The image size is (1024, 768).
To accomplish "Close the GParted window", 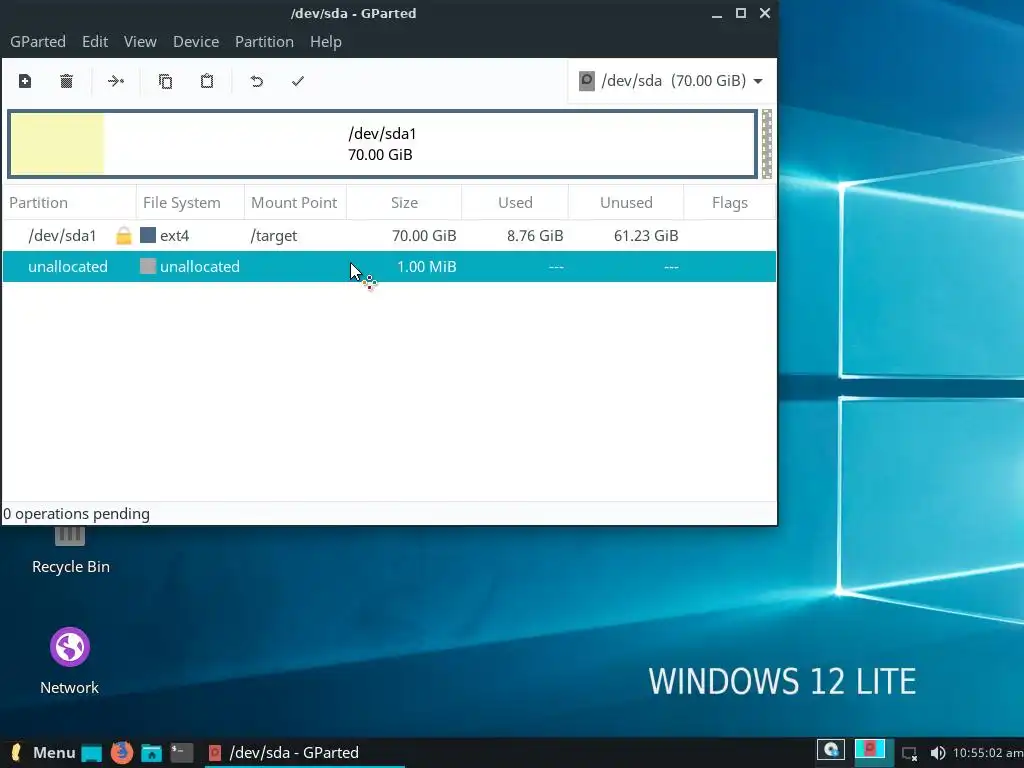I will point(765,13).
